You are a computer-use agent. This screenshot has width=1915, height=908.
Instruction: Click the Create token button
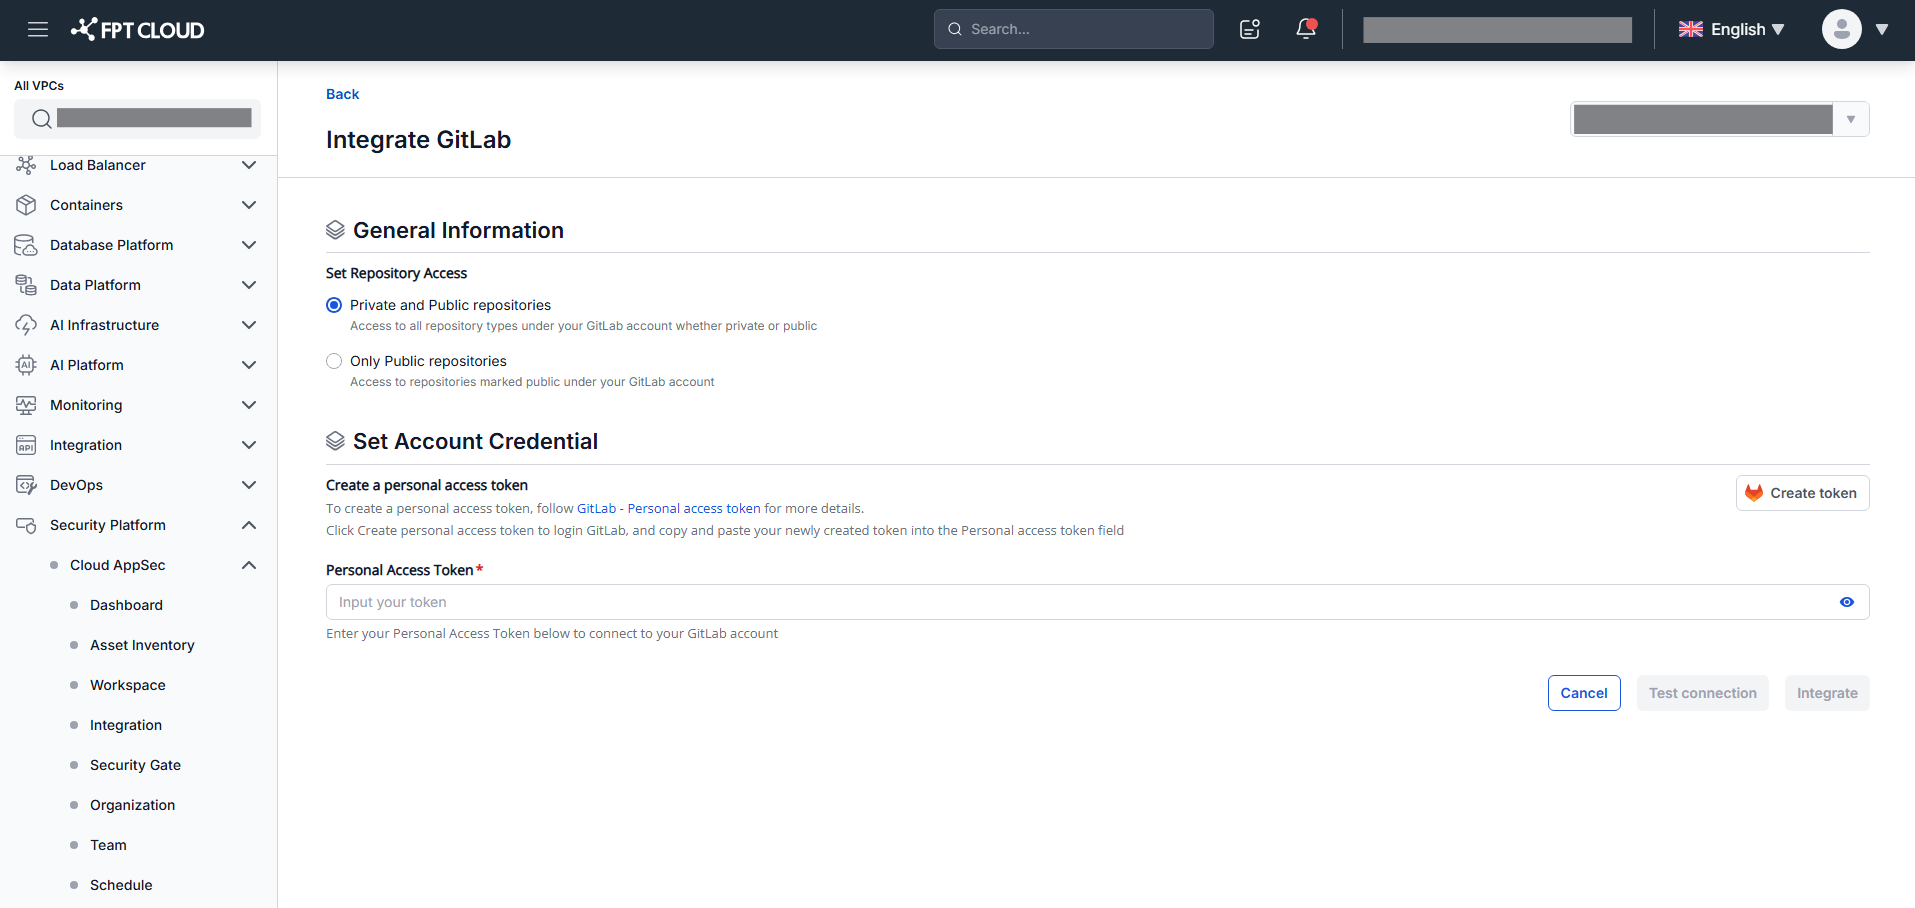click(x=1802, y=493)
